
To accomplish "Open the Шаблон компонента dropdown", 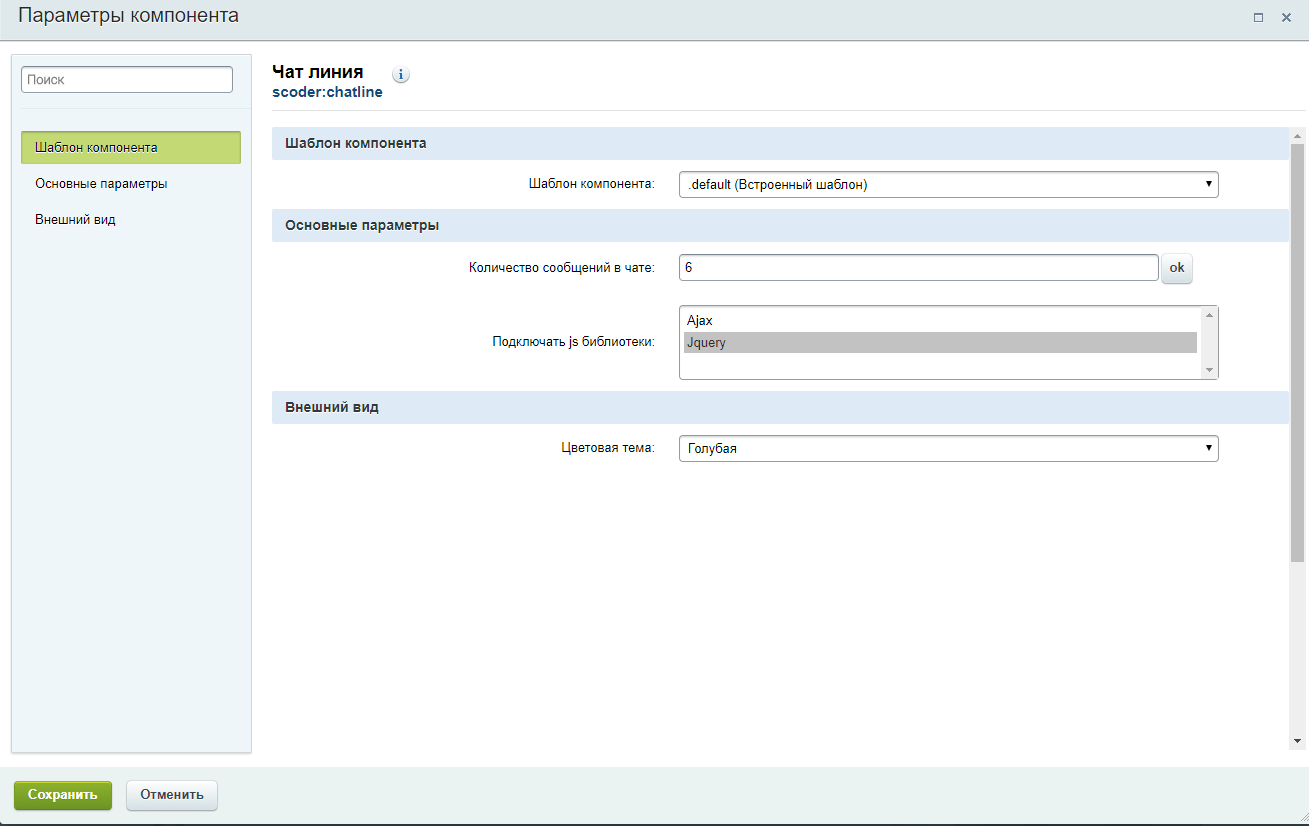I will 948,184.
